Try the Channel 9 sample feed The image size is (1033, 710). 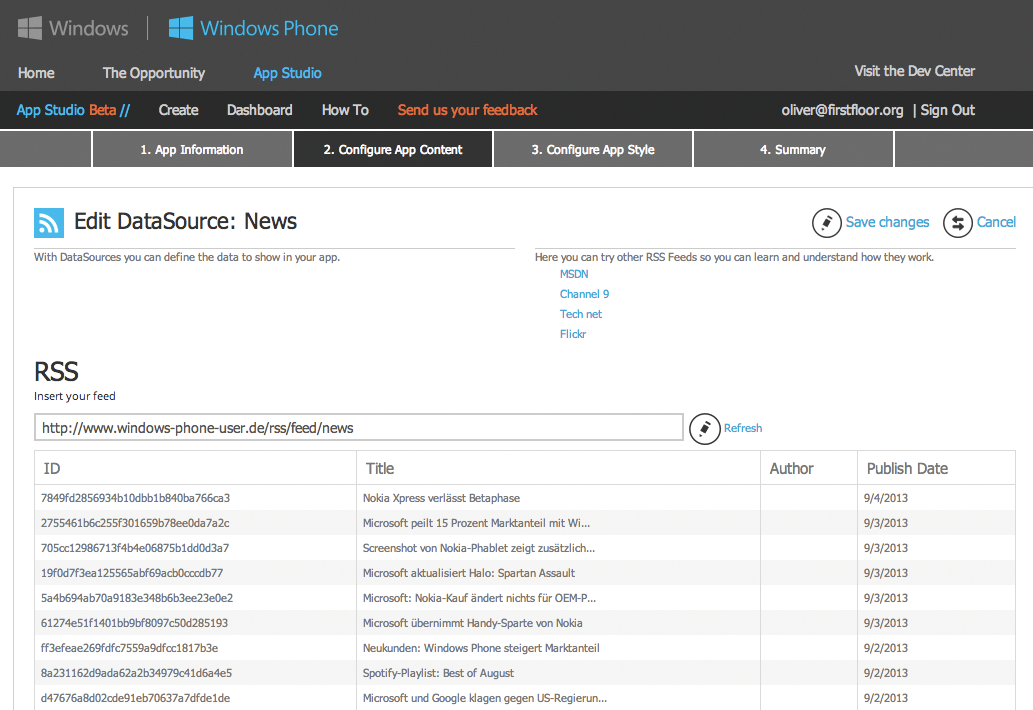click(584, 294)
